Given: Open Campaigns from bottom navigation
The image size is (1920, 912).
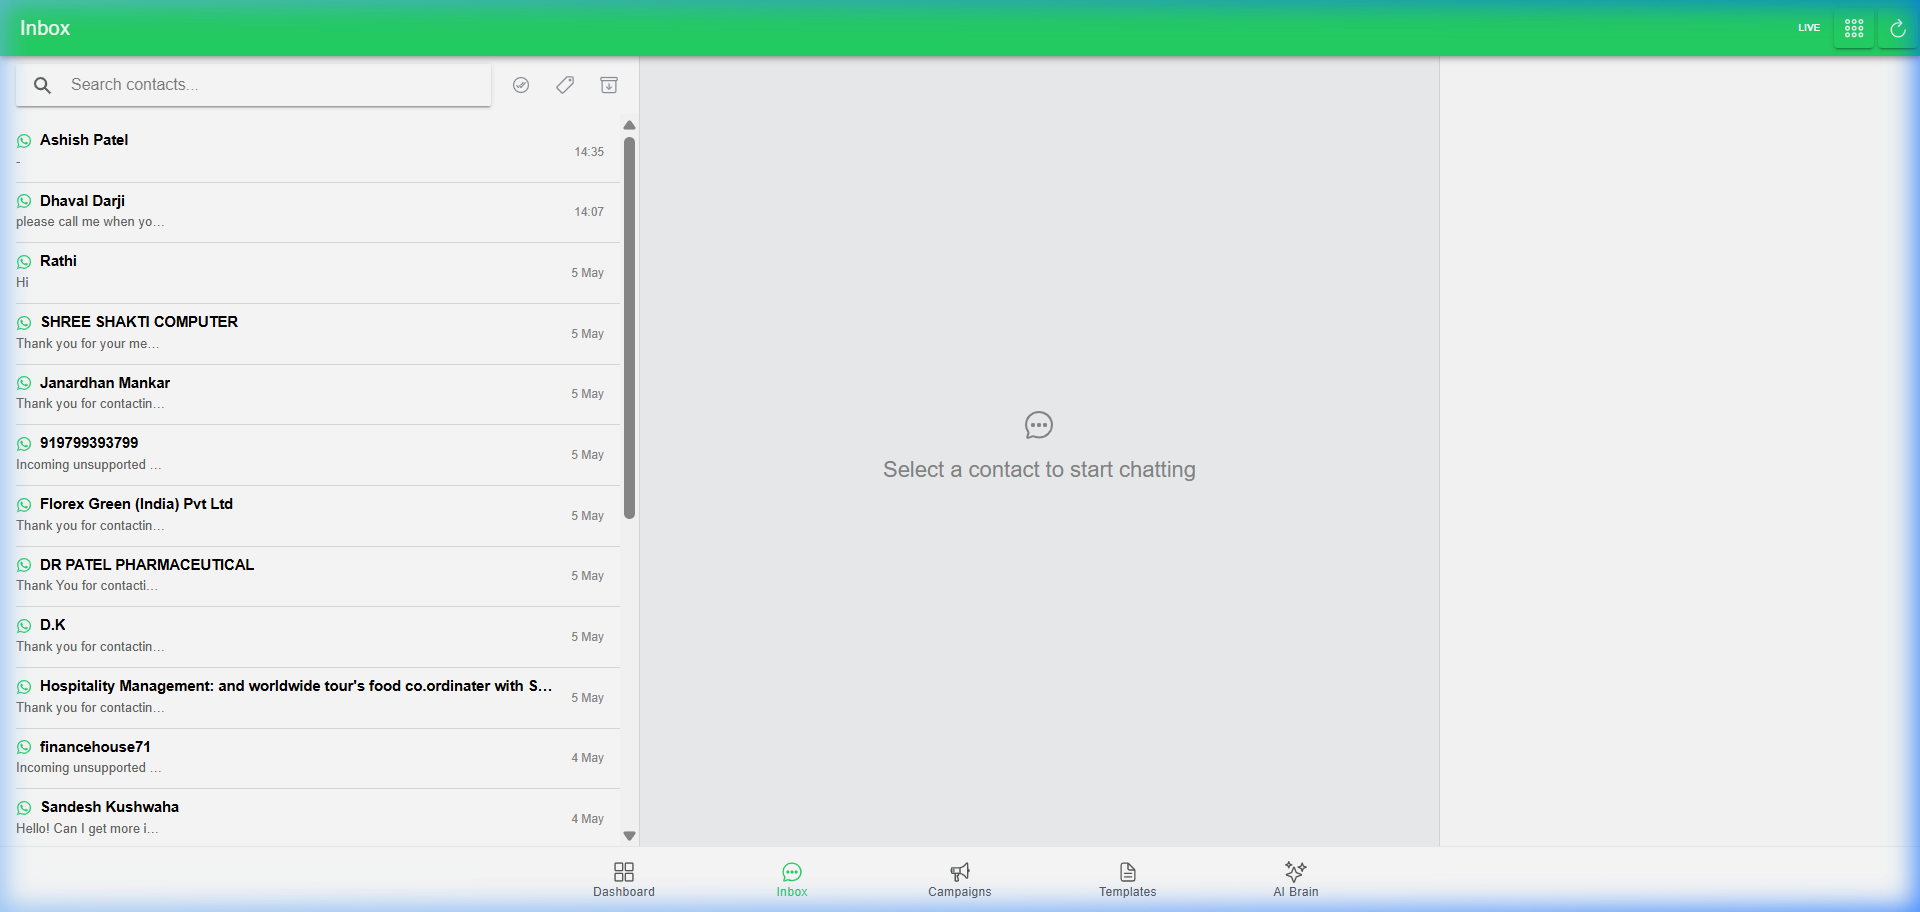Looking at the screenshot, I should (960, 880).
